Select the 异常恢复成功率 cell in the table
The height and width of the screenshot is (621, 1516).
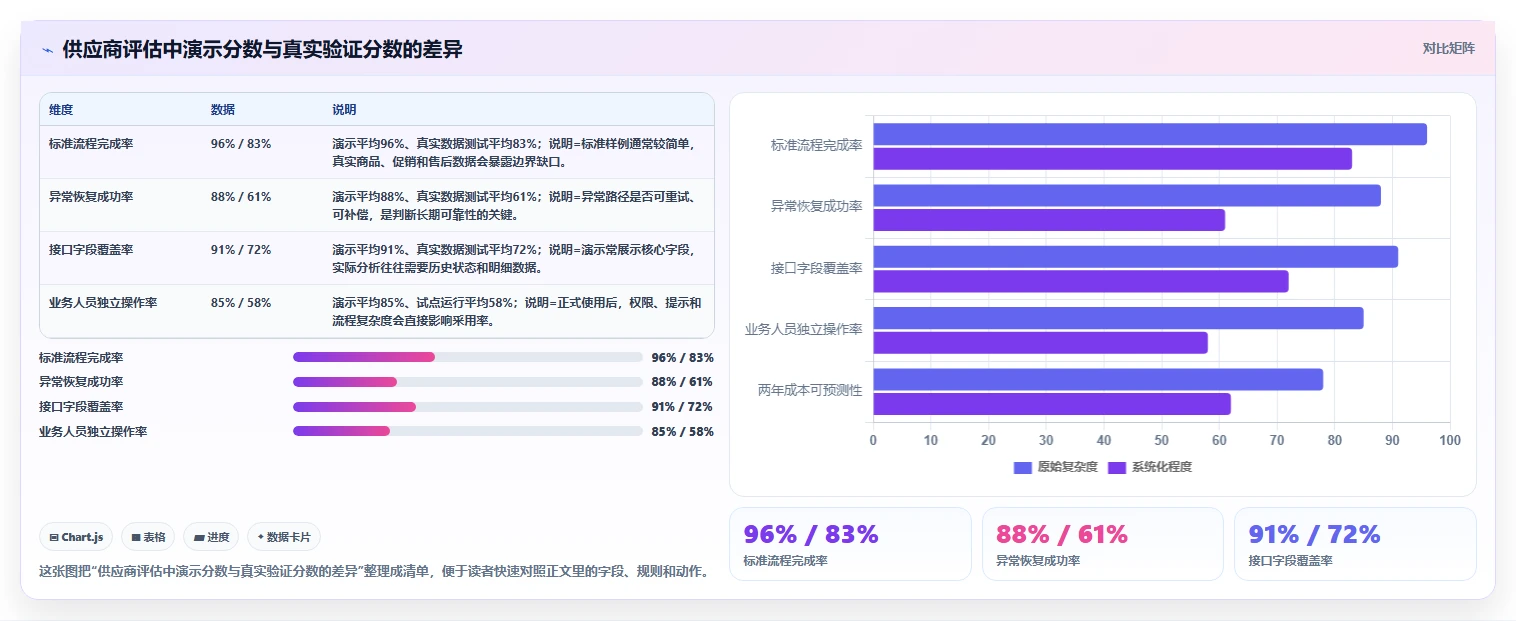(91, 197)
